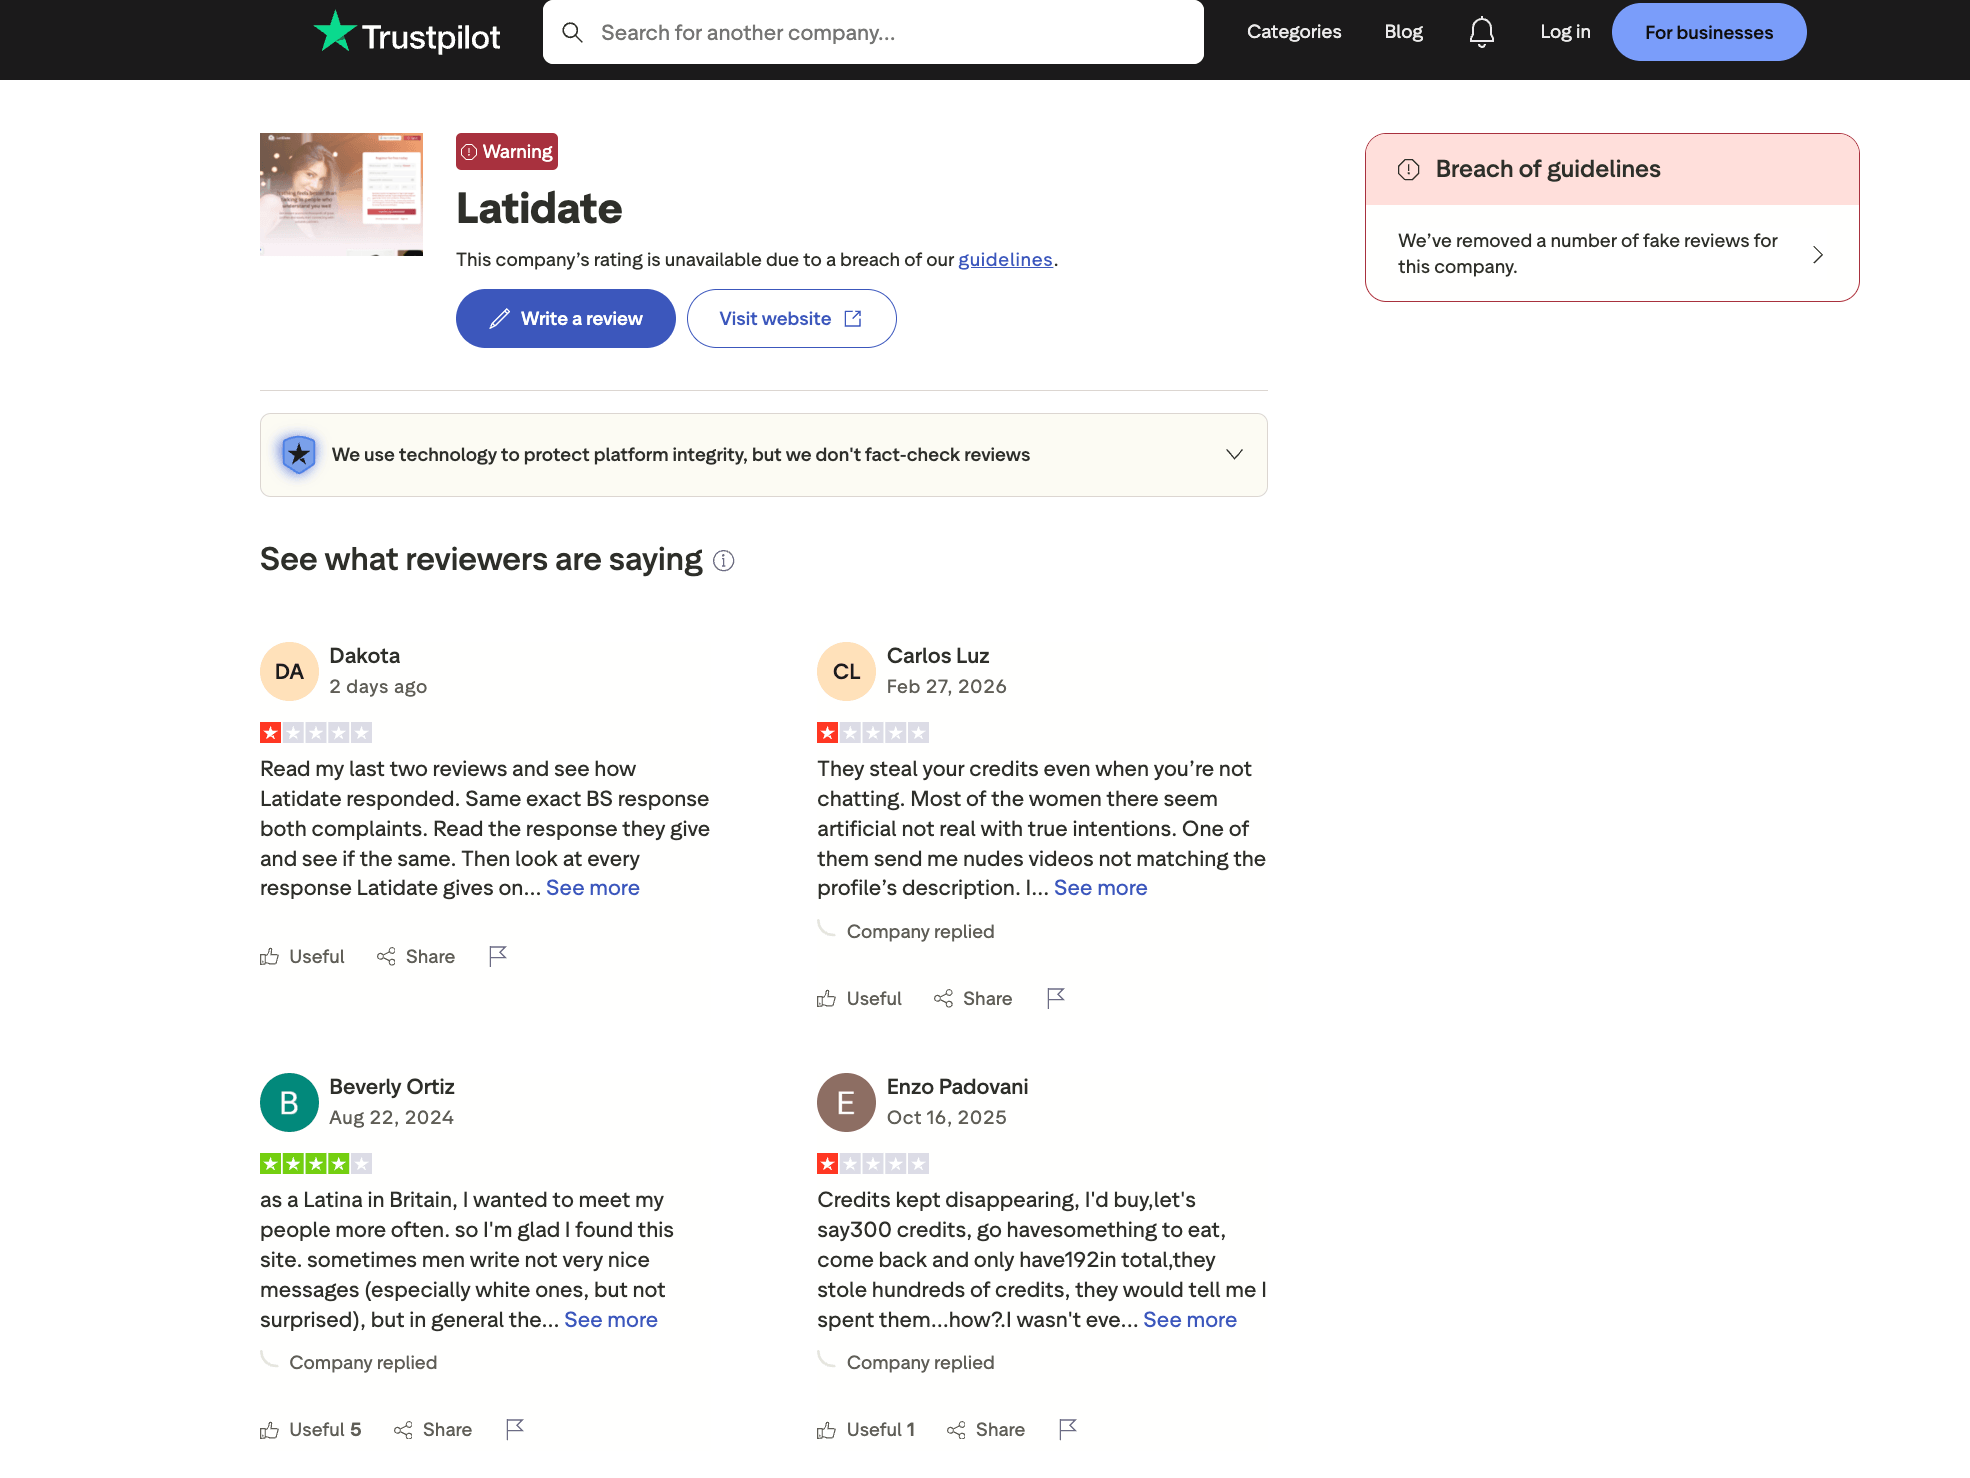
Task: Open the Categories menu
Action: coord(1294,32)
